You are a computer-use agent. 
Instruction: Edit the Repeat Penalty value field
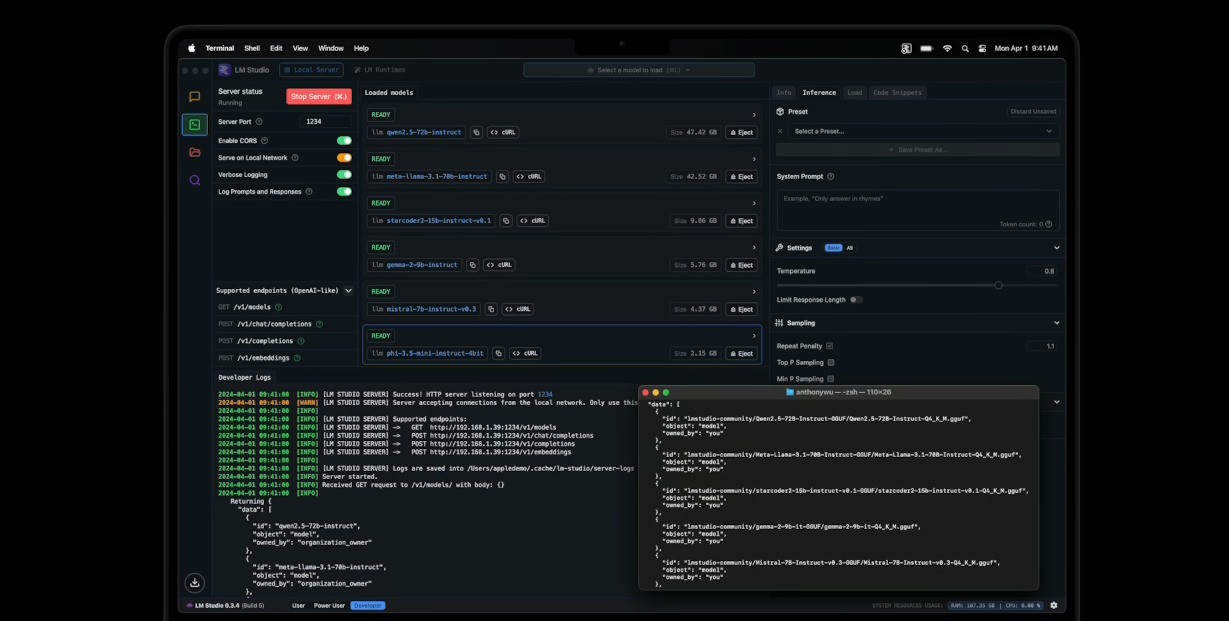(x=1043, y=346)
